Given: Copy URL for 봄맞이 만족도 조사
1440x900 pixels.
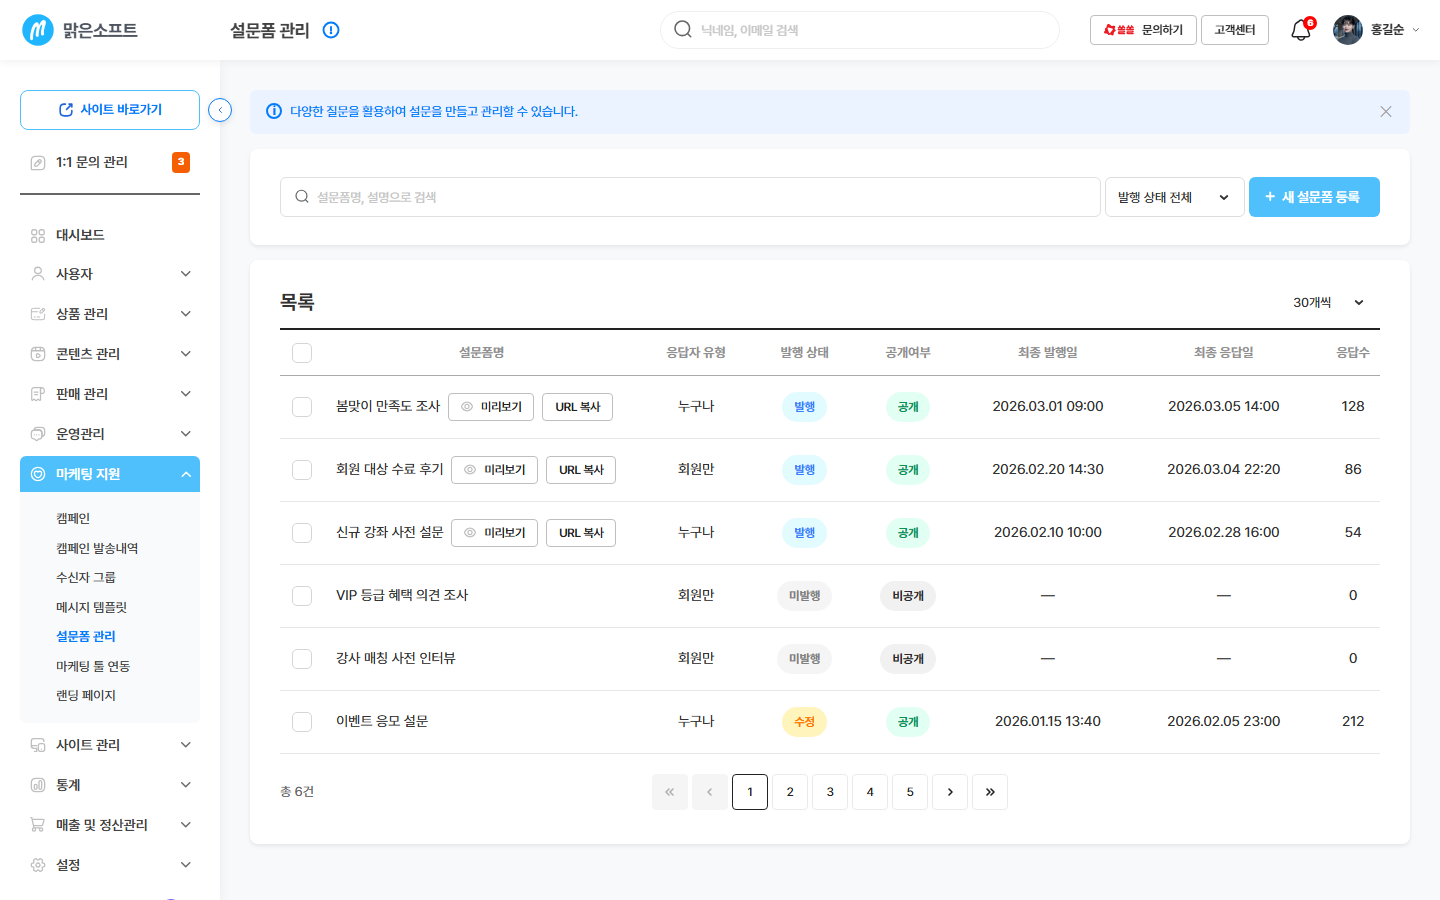Looking at the screenshot, I should (577, 407).
